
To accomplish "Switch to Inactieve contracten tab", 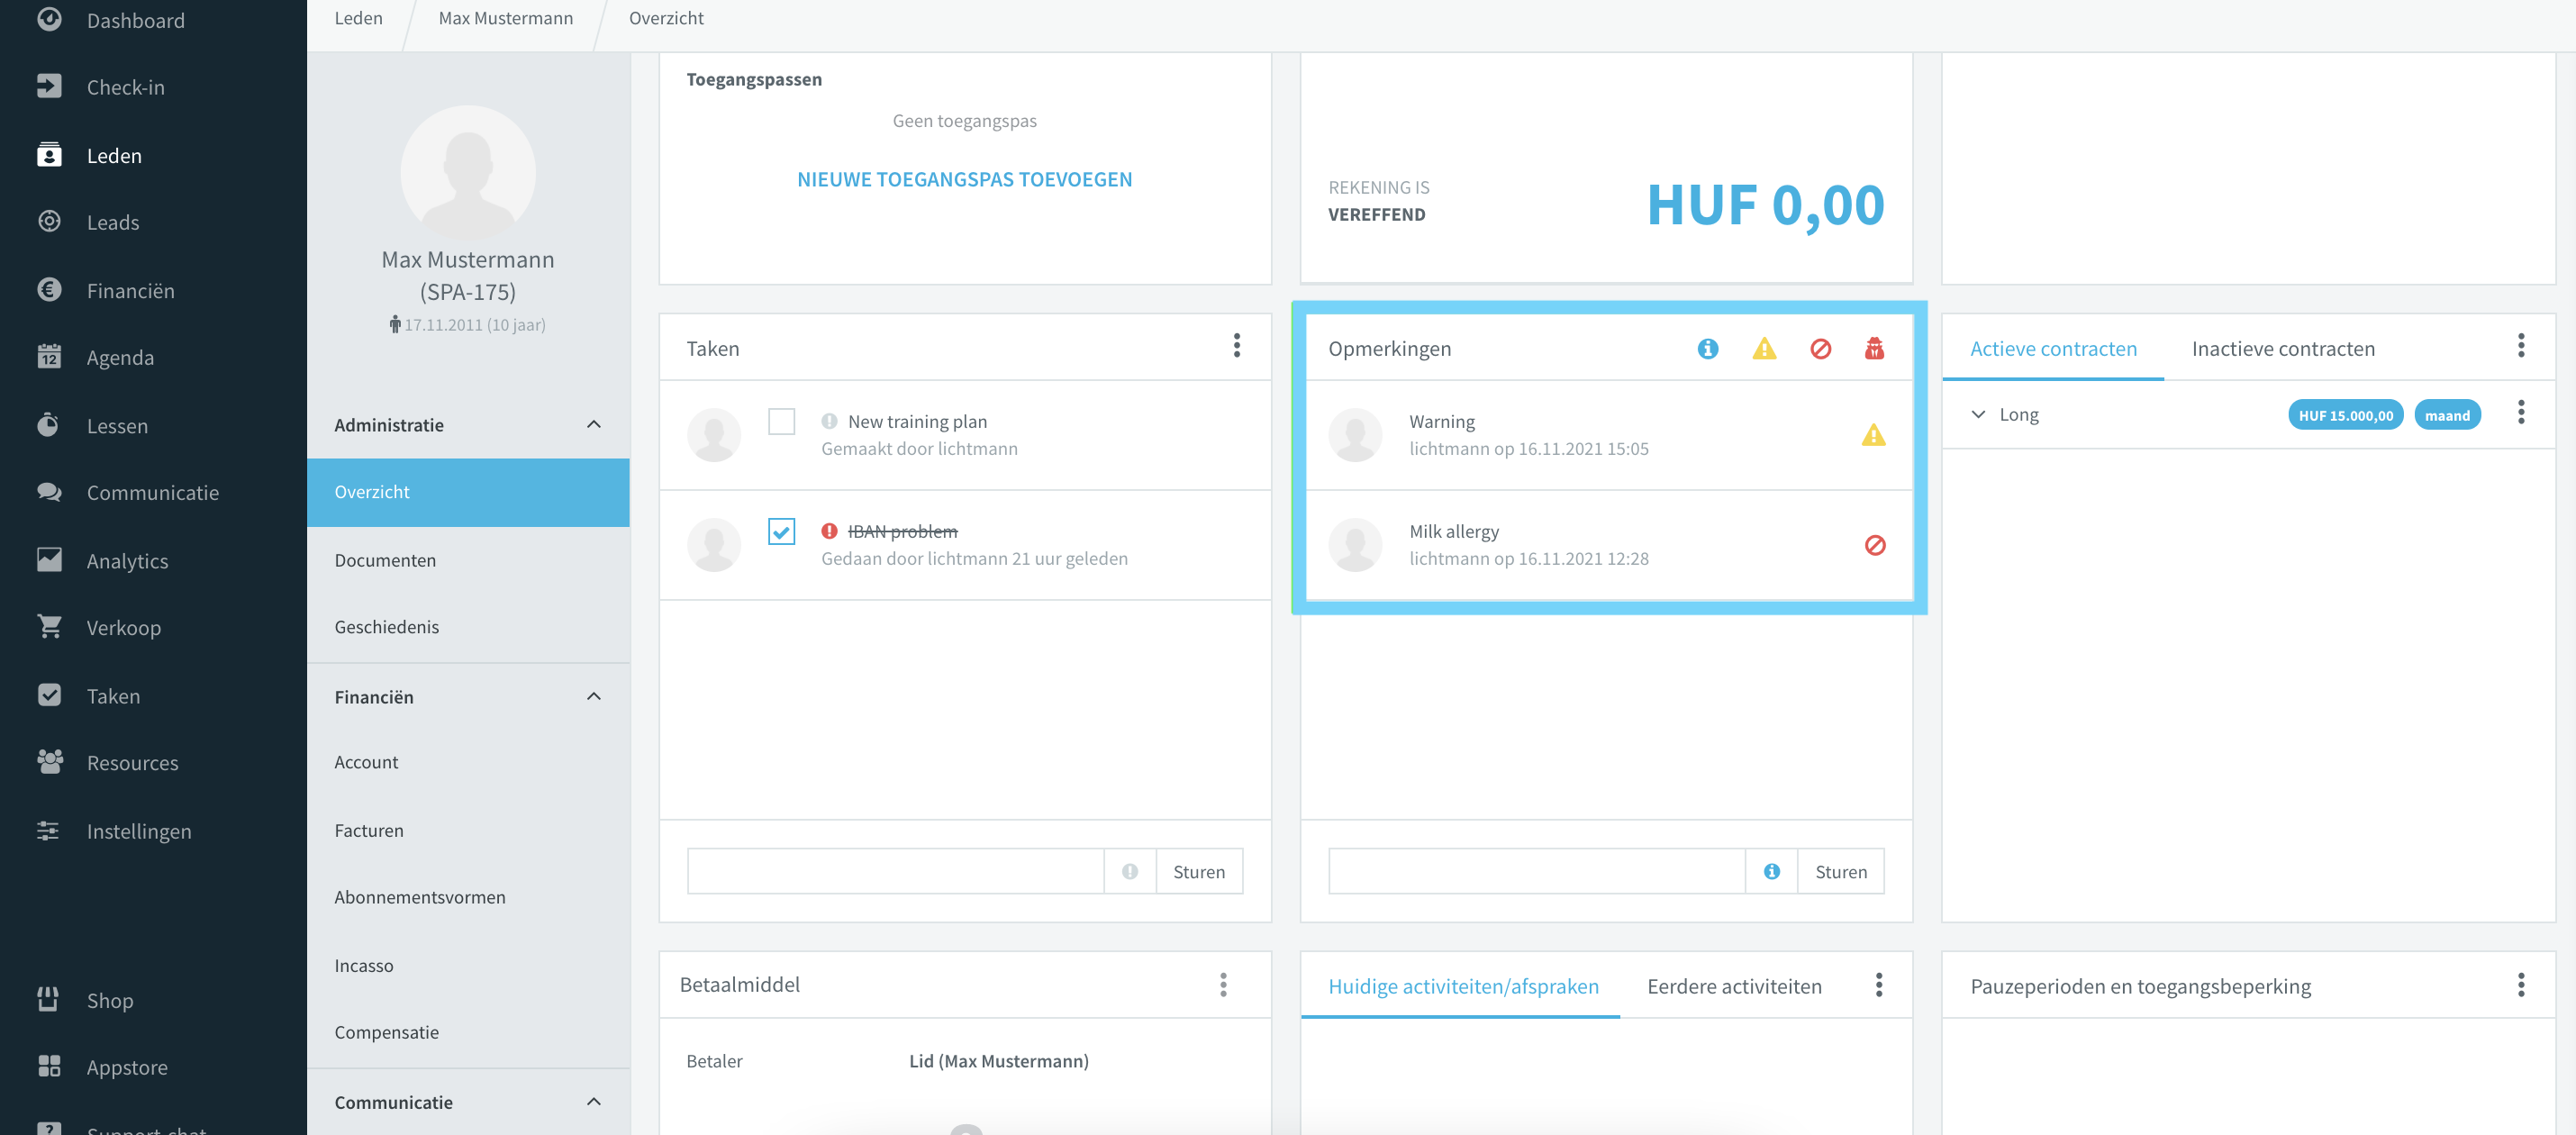I will (x=2283, y=348).
